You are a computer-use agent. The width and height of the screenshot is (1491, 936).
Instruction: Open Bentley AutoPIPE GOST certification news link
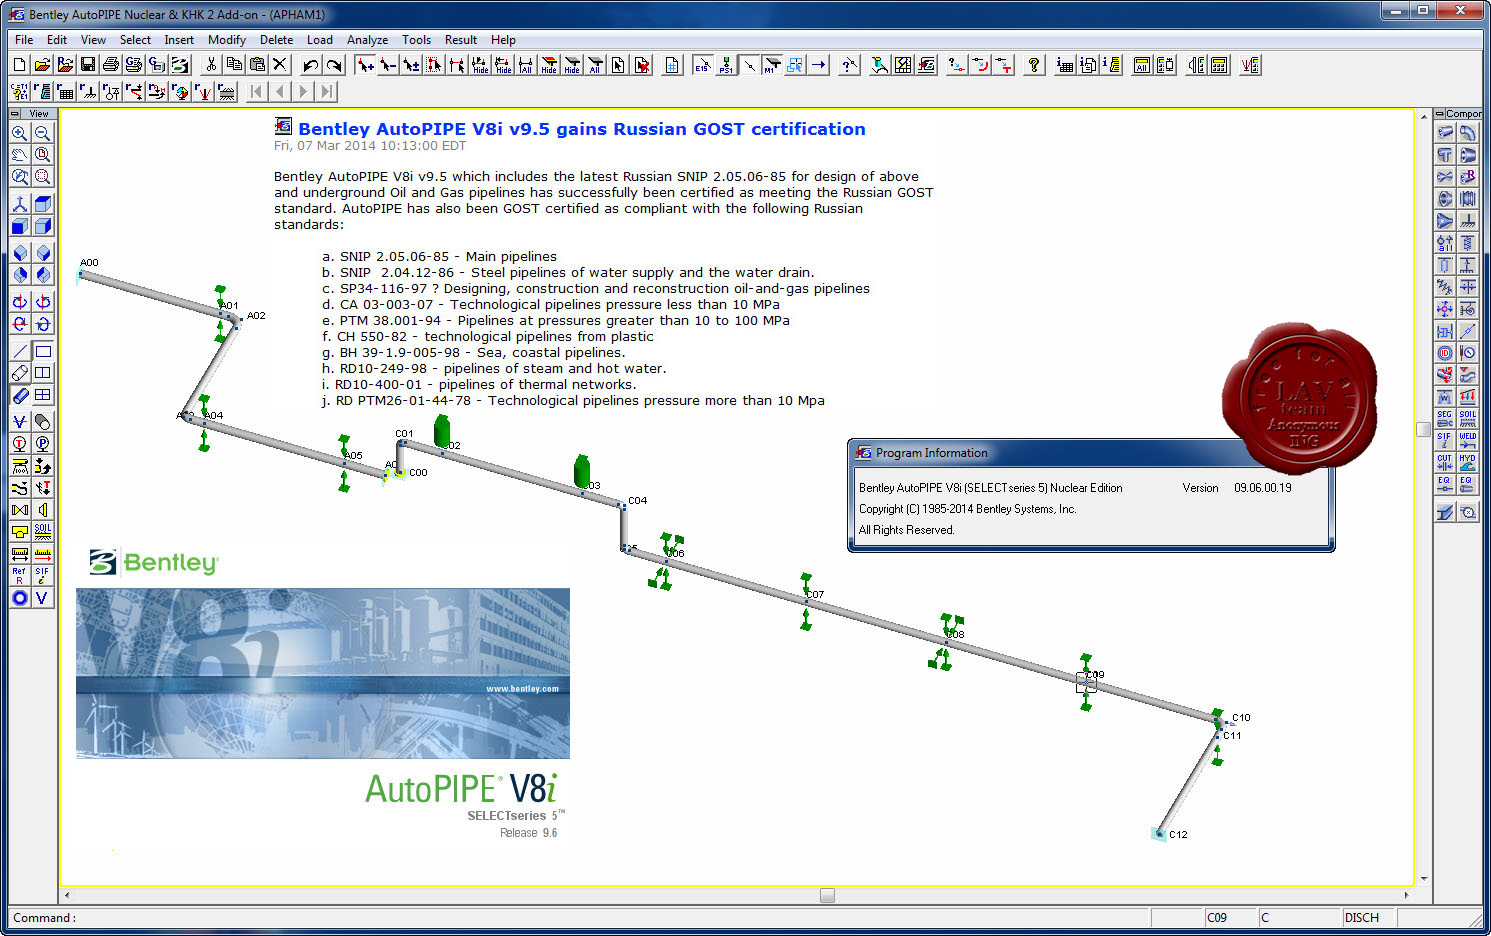click(581, 129)
